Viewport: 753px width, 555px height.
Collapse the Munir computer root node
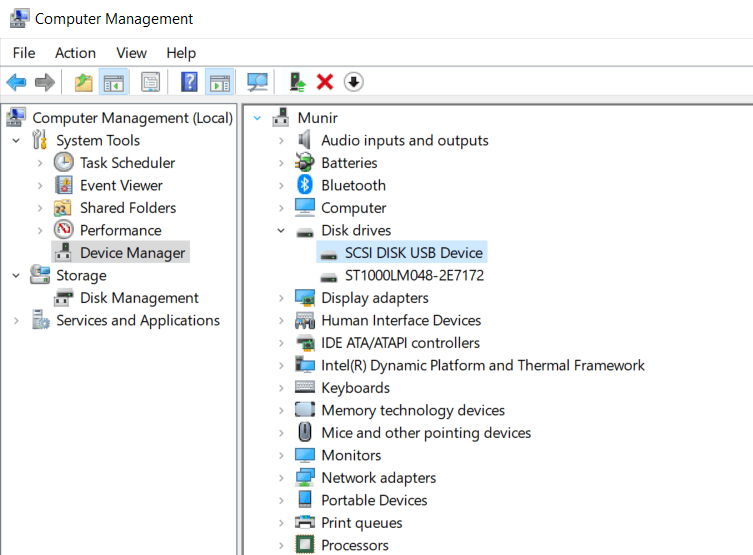coord(257,118)
